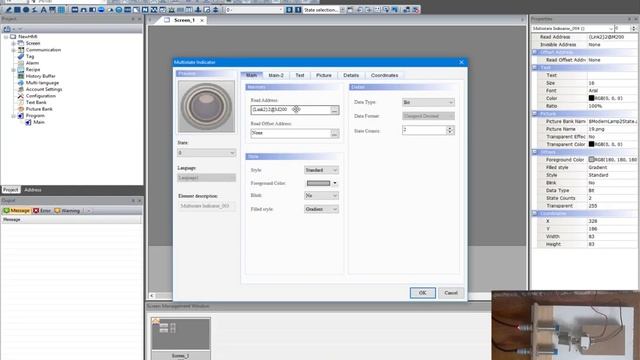Click previous state arrow icon left of State selection
This screenshot has height=360, width=640.
tap(289, 9)
